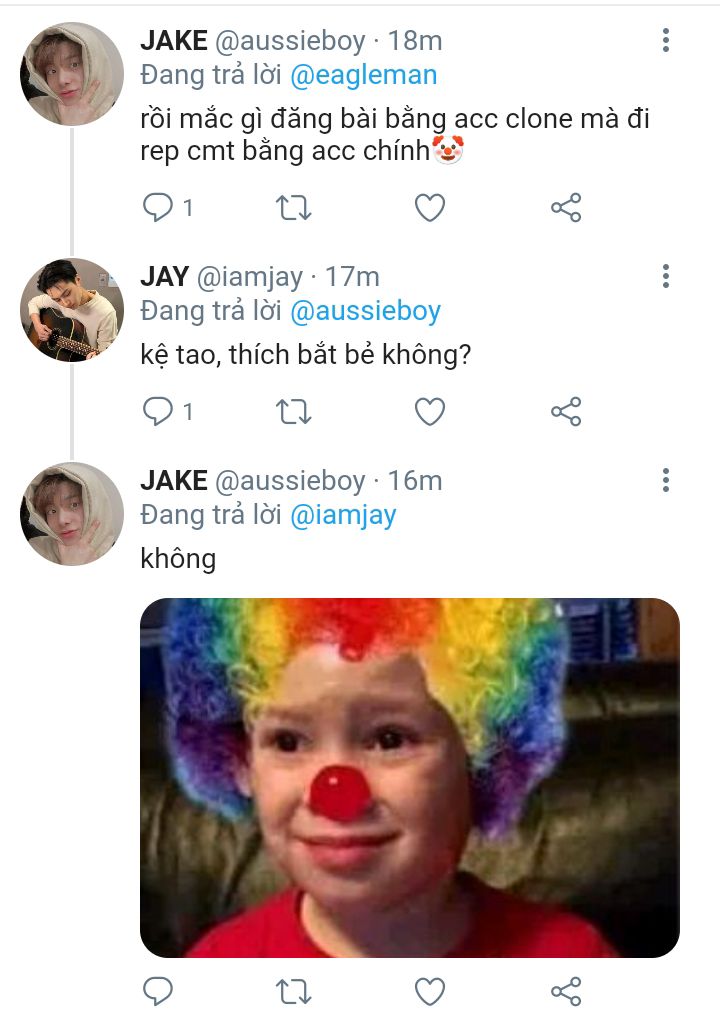The height and width of the screenshot is (1024, 720).
Task: Share Jake's 18m tweet
Action: pyautogui.click(x=566, y=208)
